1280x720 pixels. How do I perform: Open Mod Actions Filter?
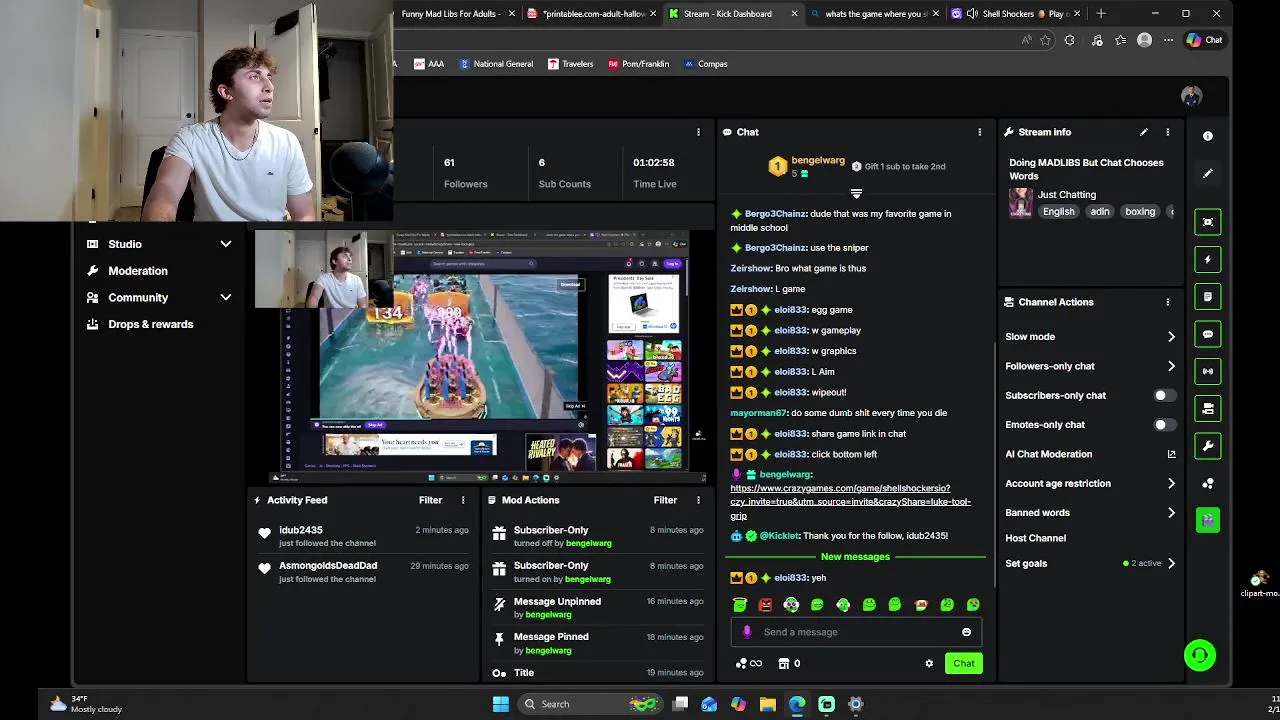click(x=665, y=500)
